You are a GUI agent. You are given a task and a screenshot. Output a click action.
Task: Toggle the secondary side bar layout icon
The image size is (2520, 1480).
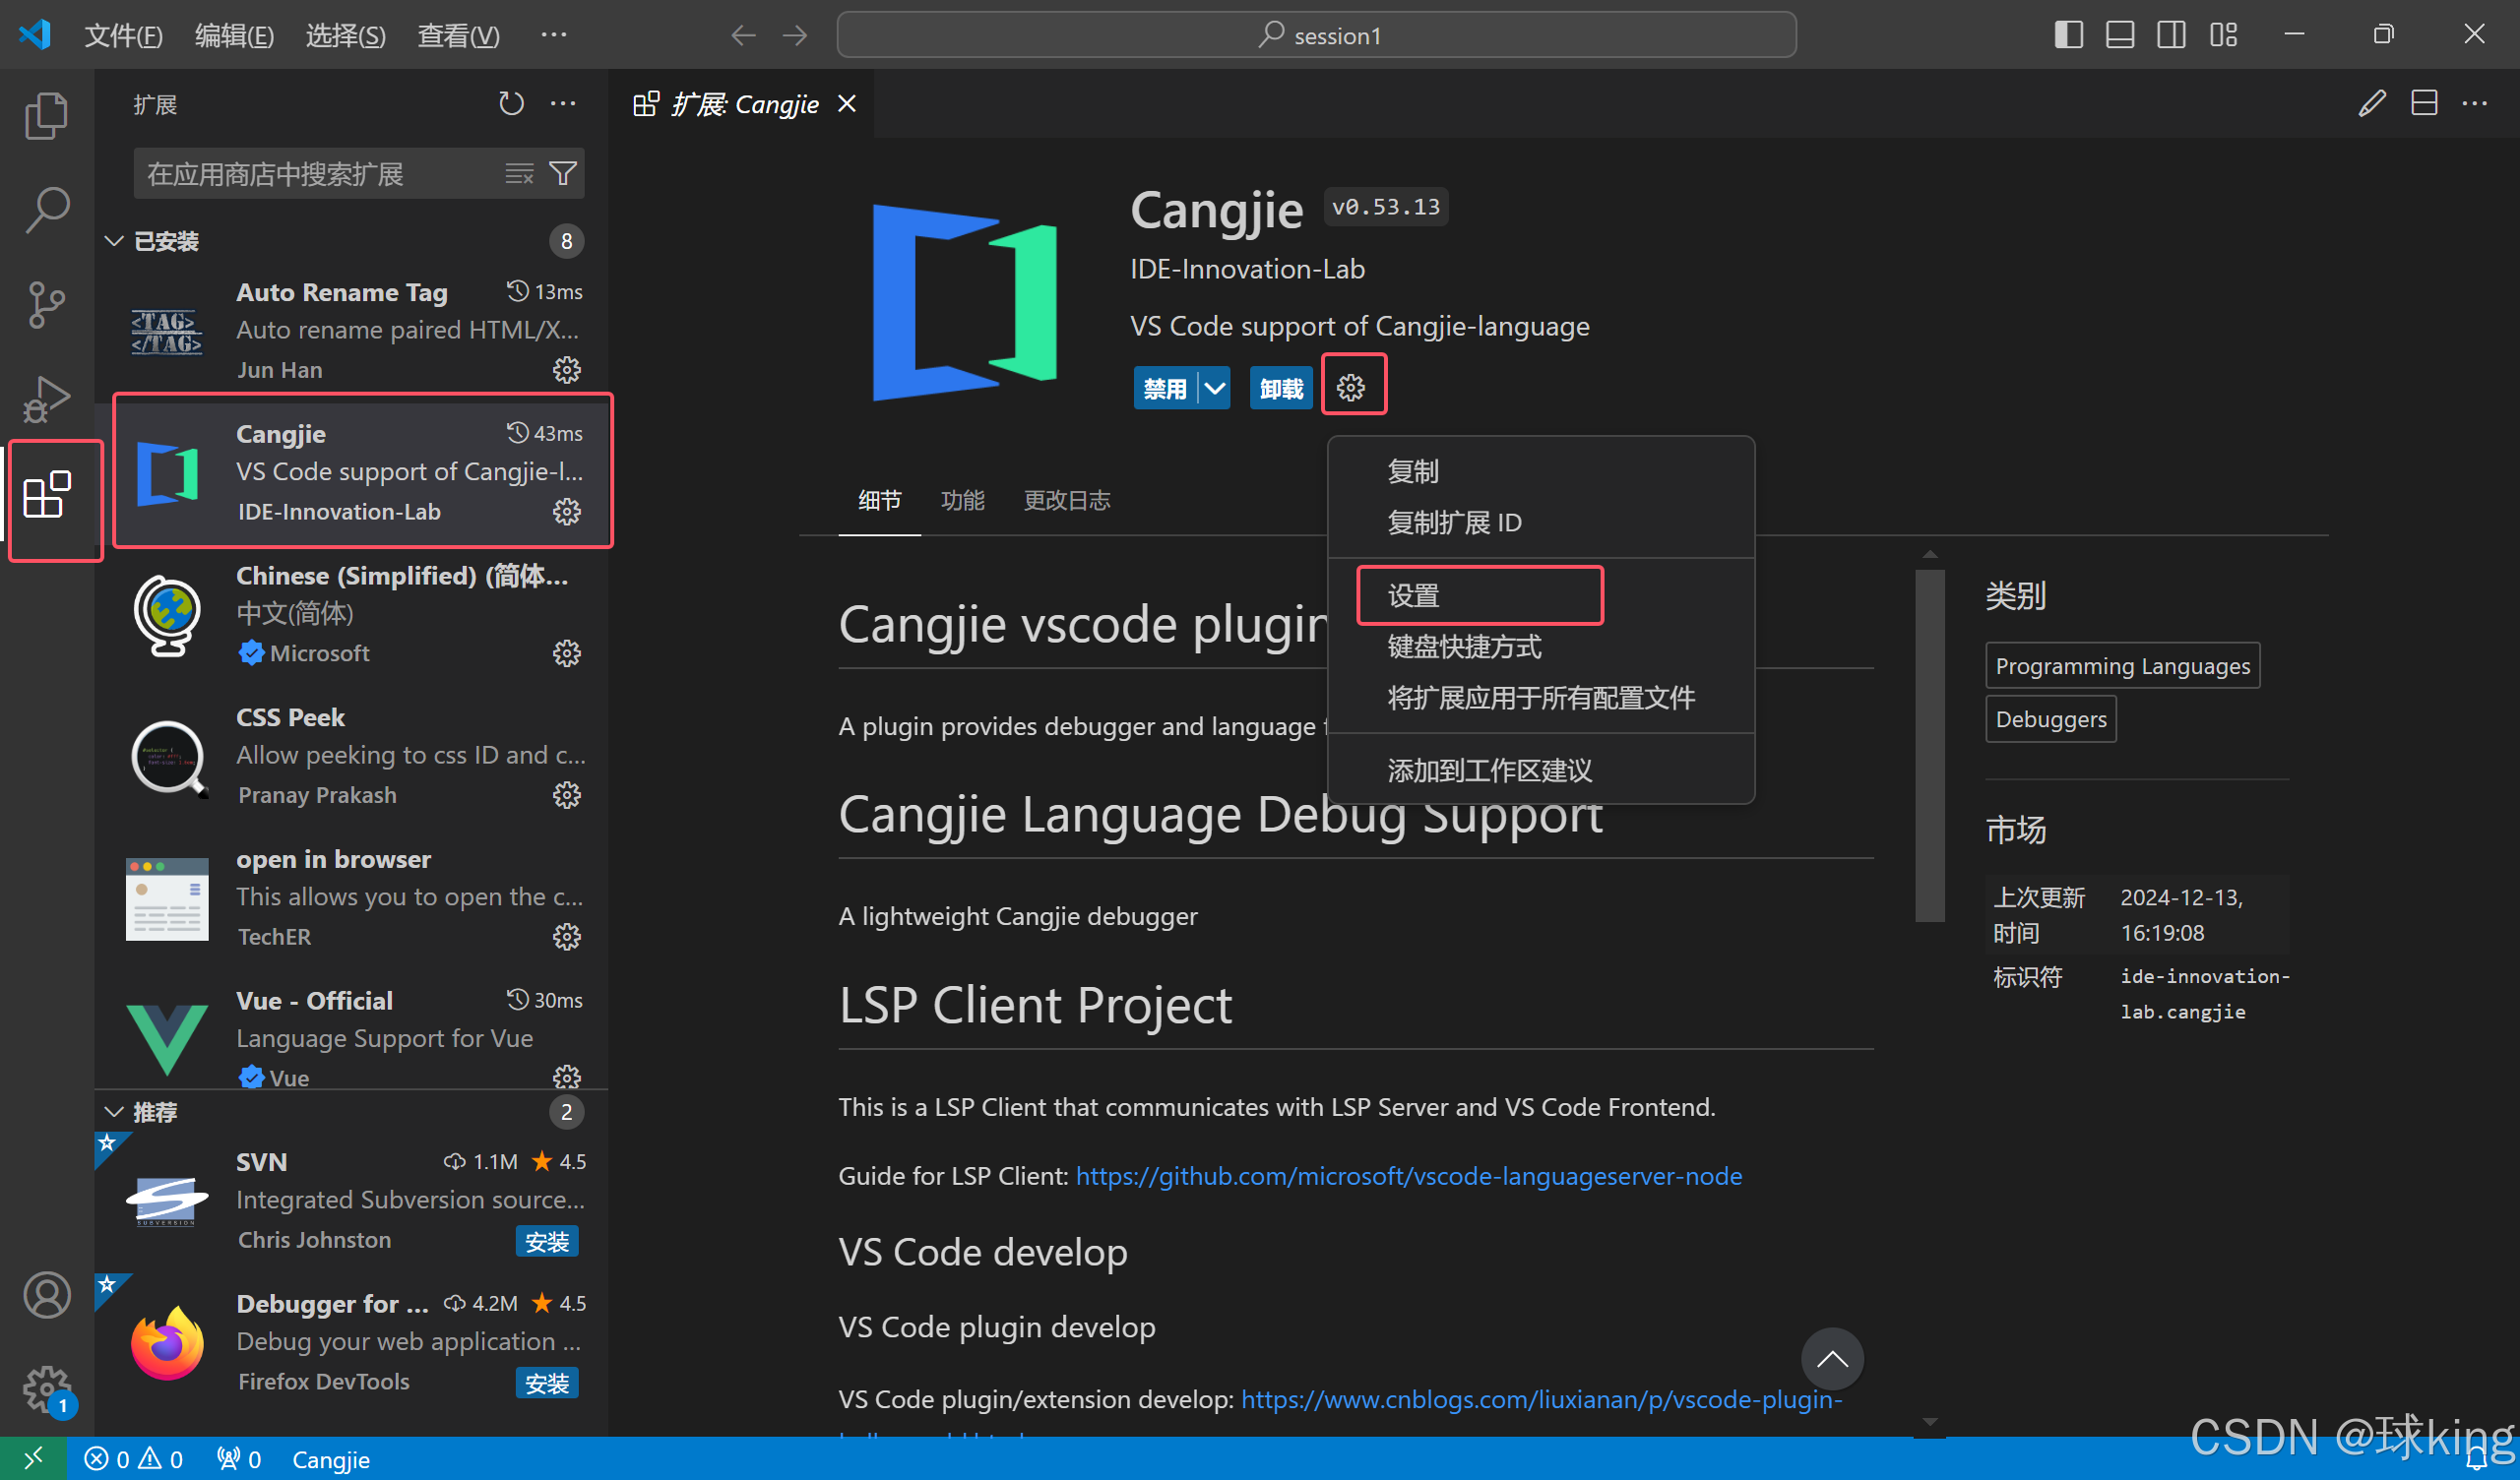point(2171,35)
